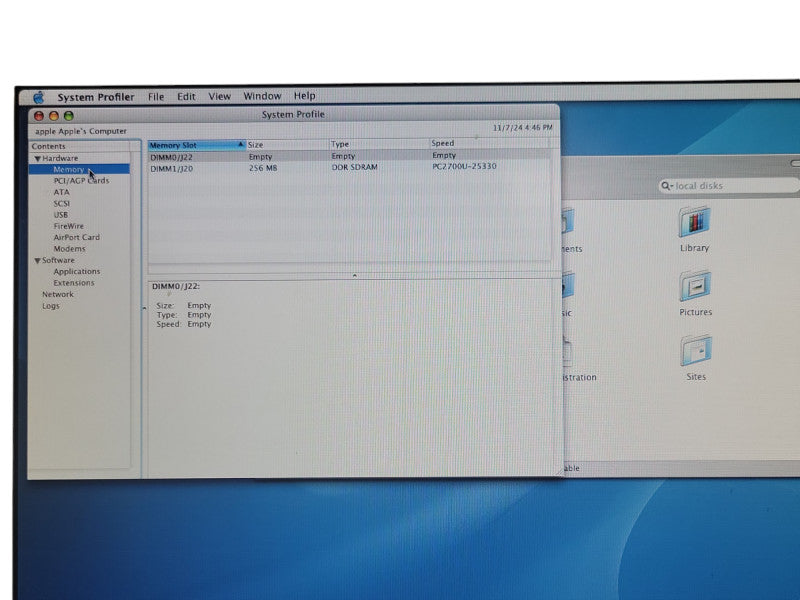This screenshot has width=800, height=600.
Task: Select Memory in the Contents list
Action: 79,169
